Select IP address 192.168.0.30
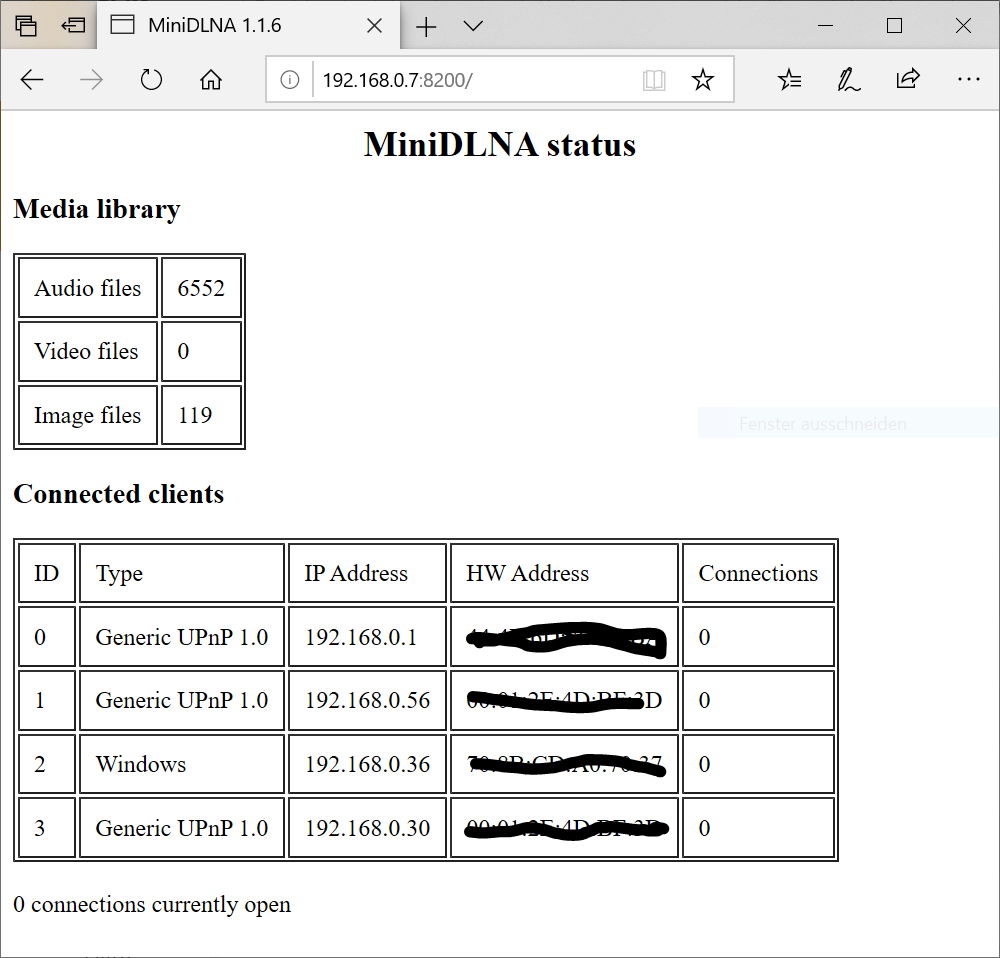The height and width of the screenshot is (958, 1000). click(x=367, y=828)
